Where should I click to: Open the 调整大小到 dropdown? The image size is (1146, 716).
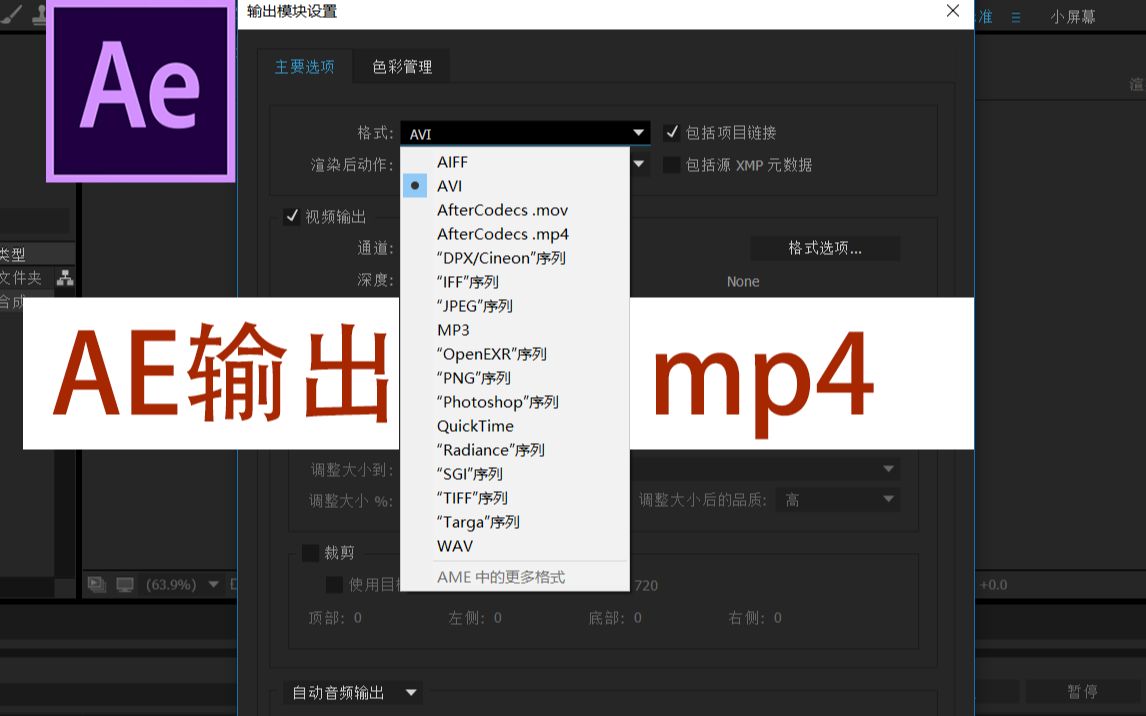(764, 469)
